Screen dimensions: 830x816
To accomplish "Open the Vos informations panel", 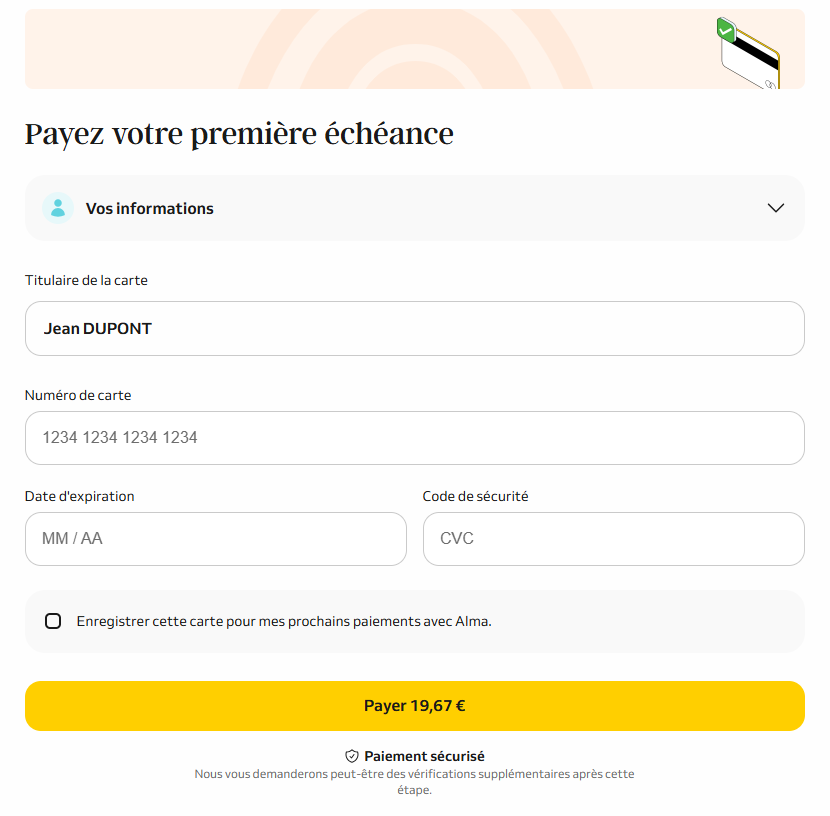I will (415, 208).
